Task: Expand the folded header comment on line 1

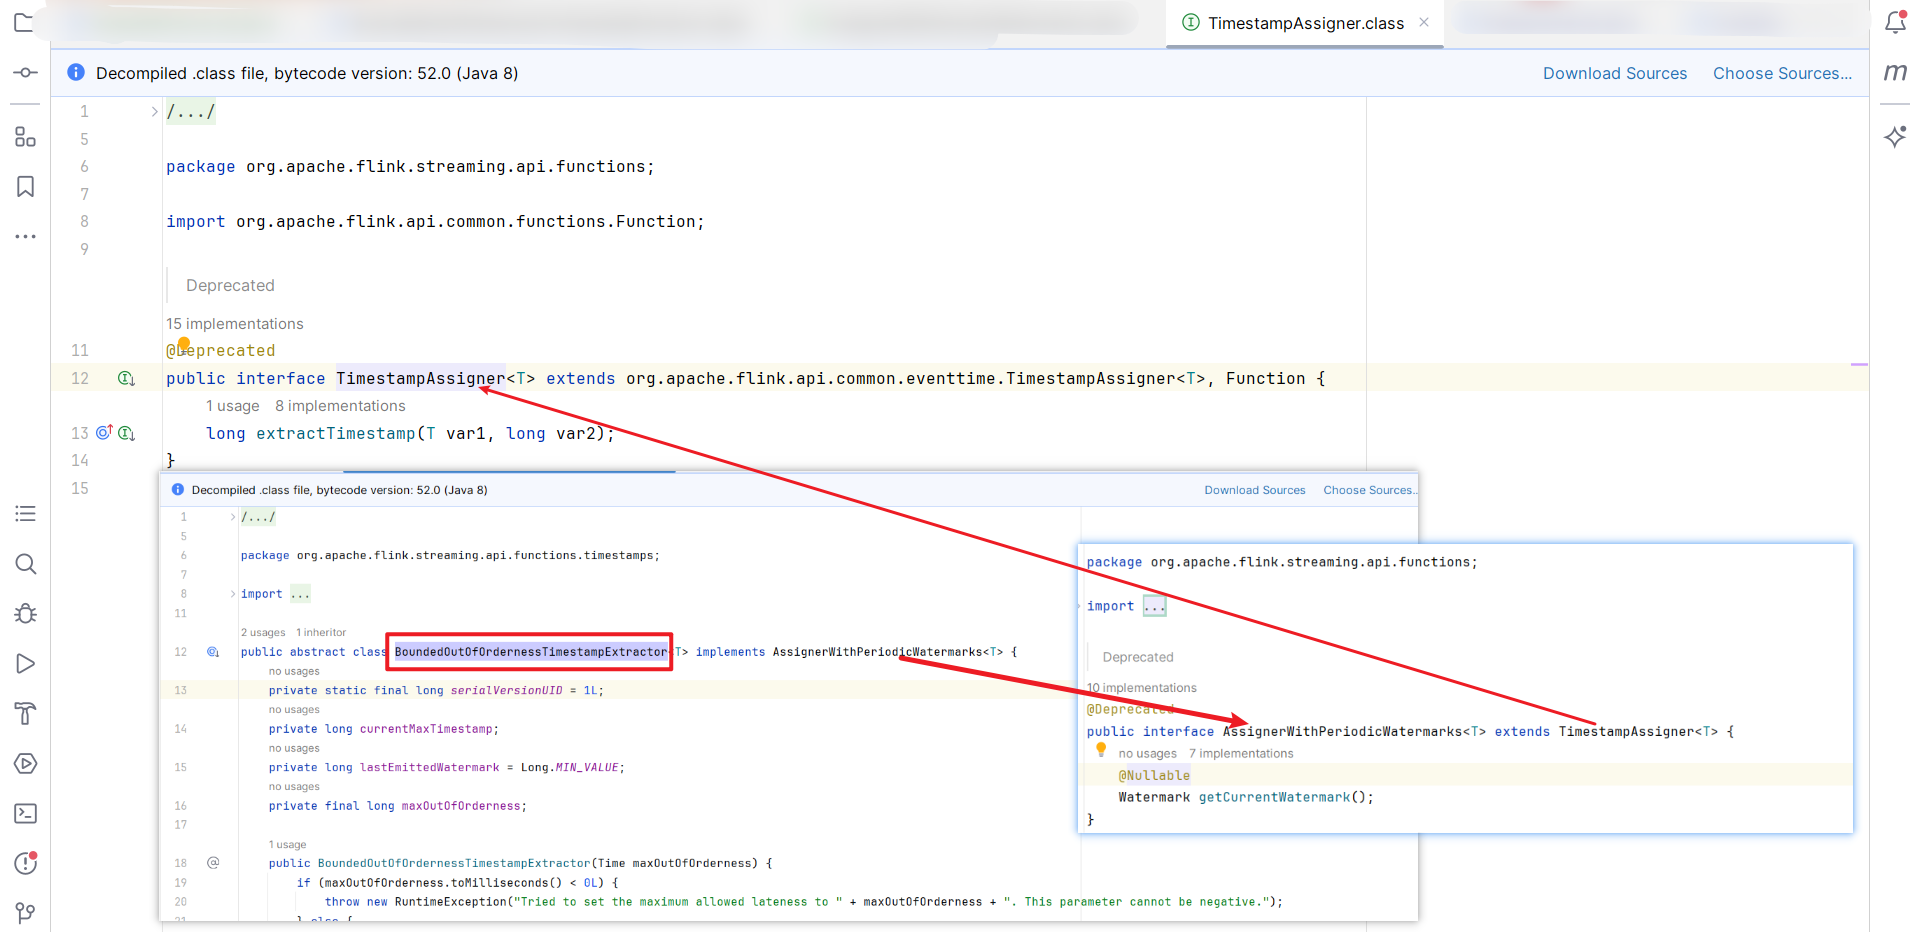Action: (x=154, y=111)
